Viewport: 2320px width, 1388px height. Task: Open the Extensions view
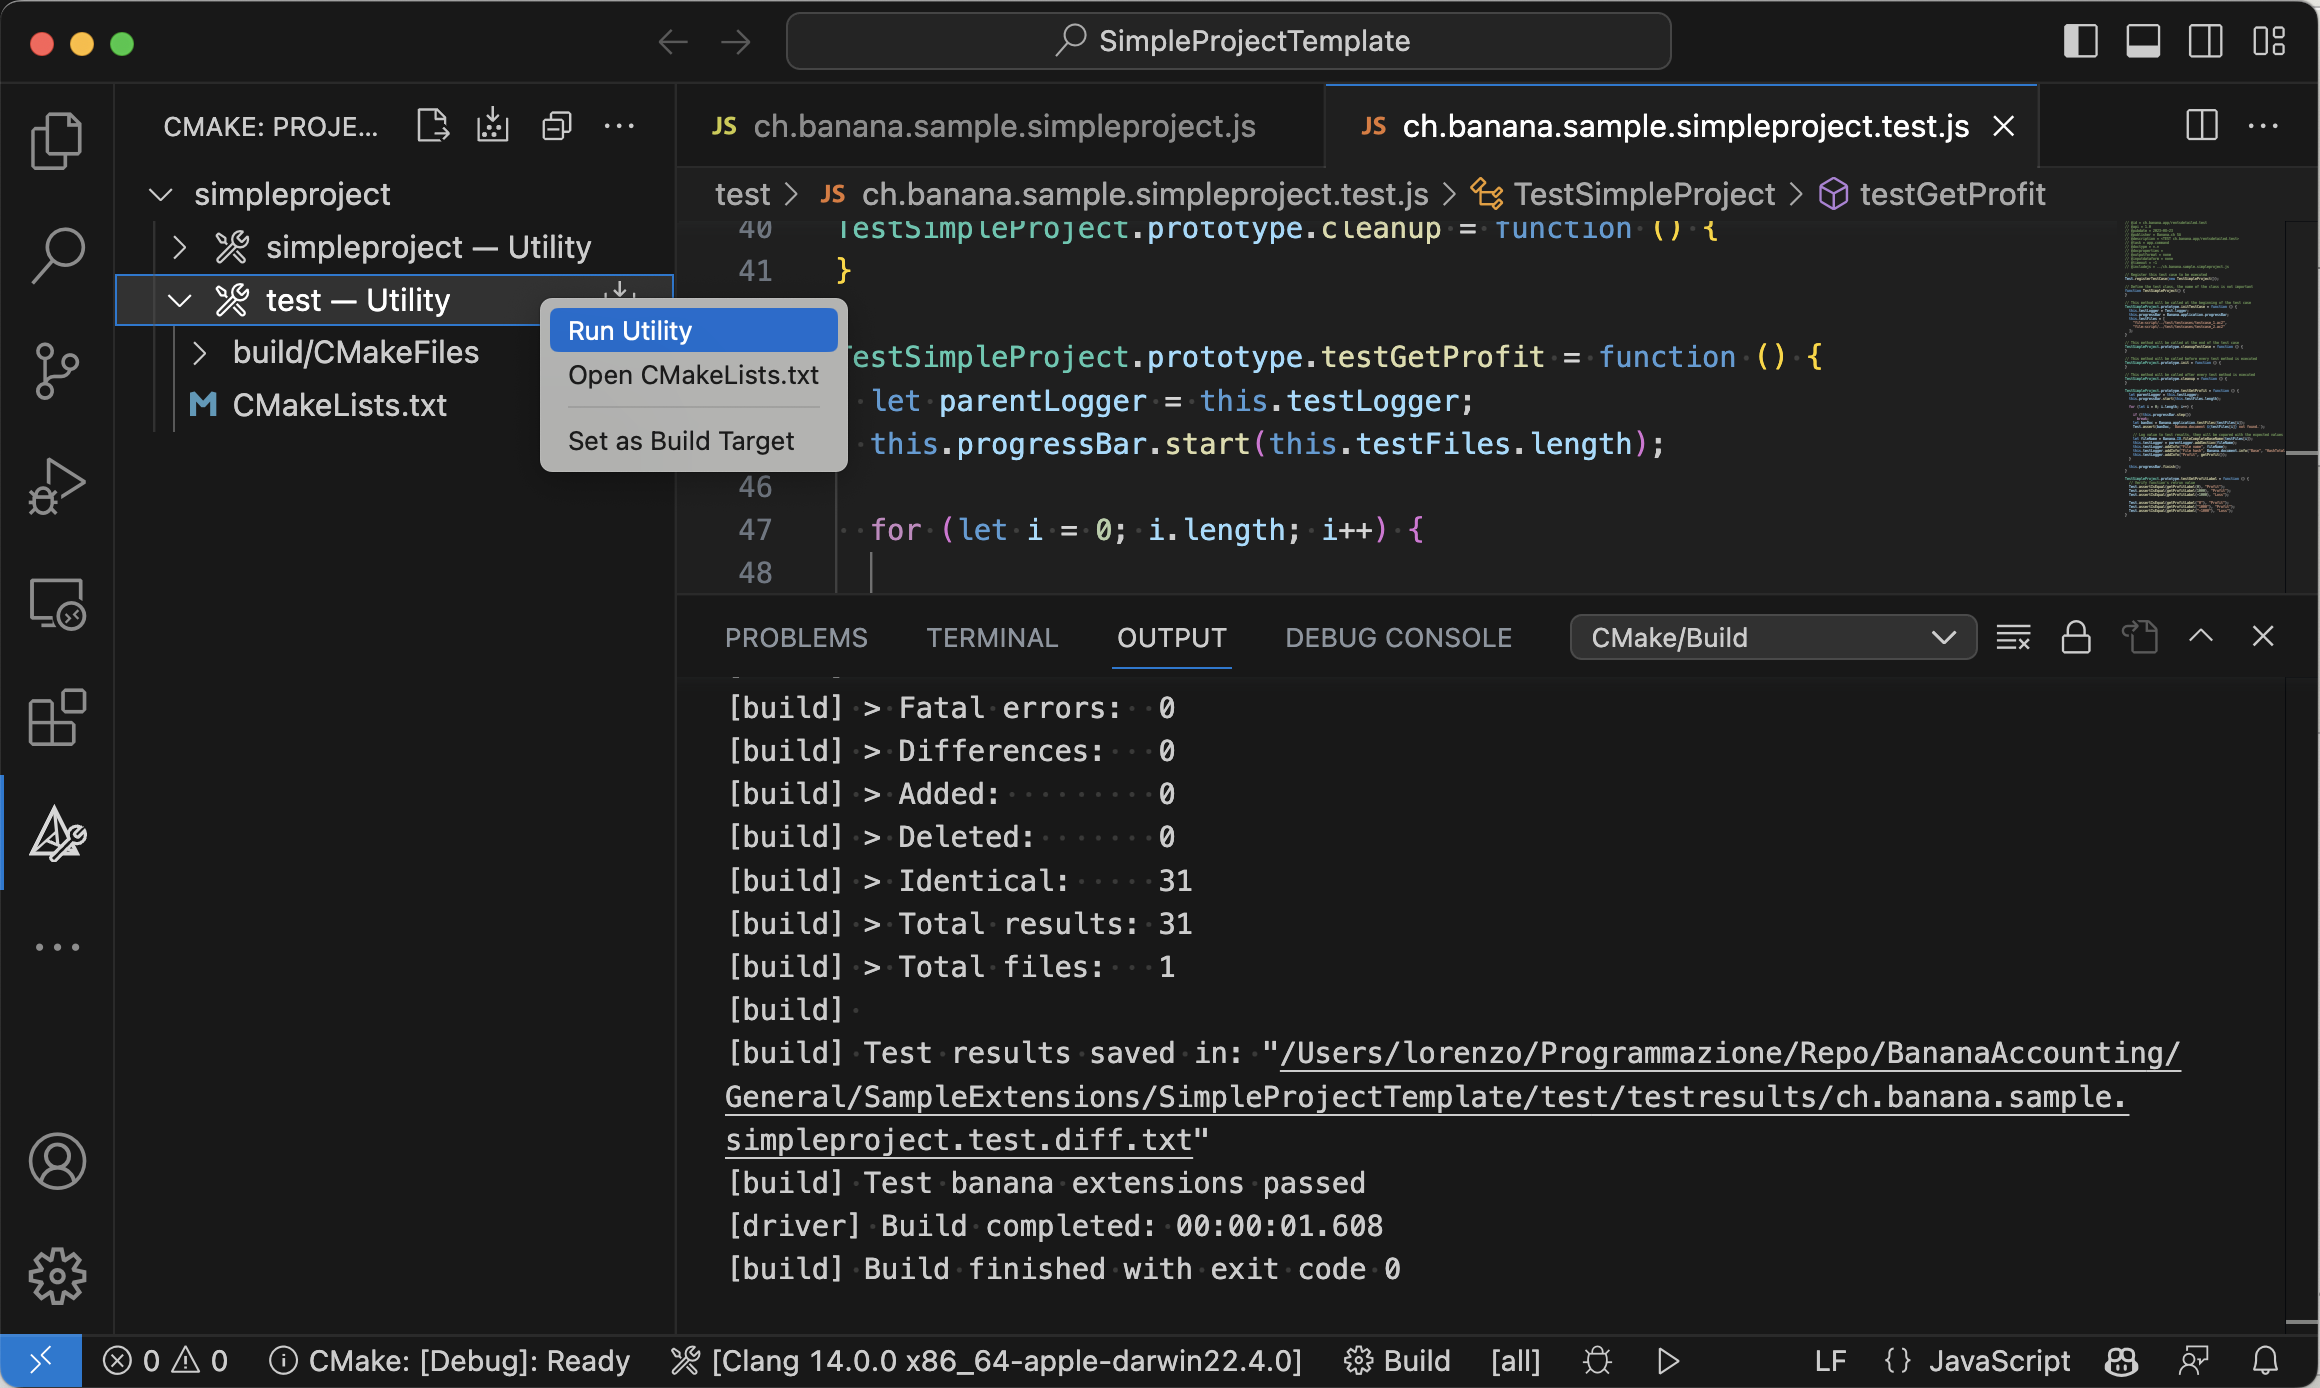[57, 717]
